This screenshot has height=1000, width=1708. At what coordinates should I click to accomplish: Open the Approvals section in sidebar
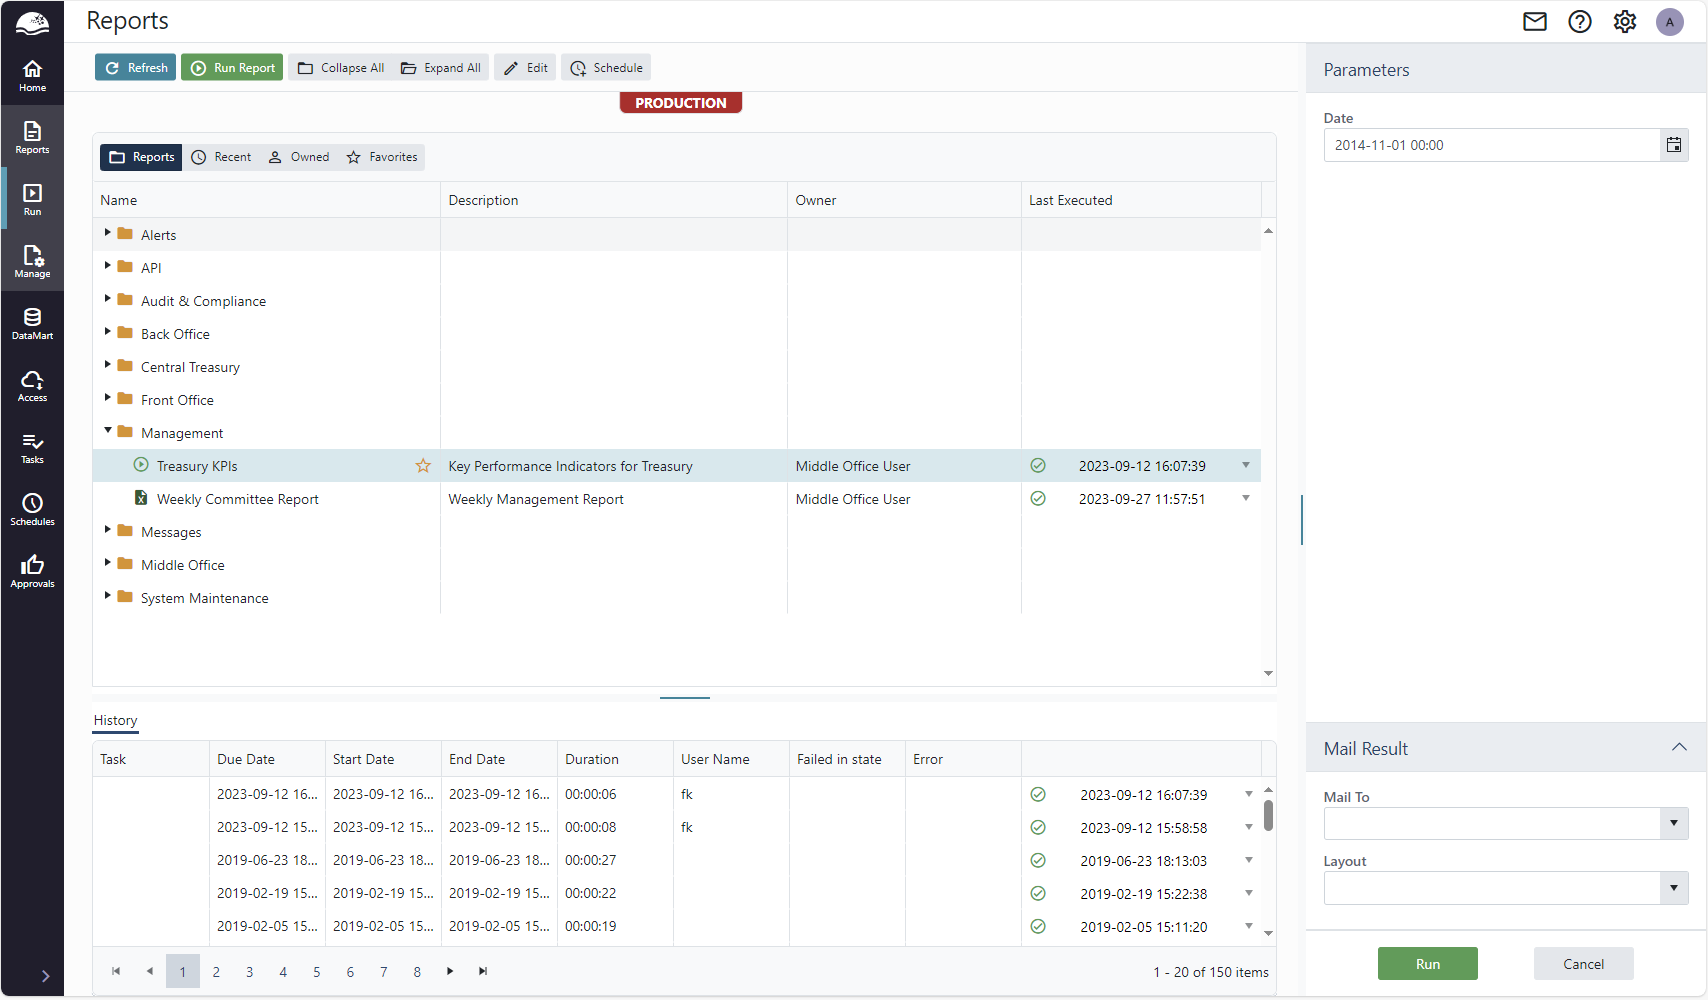32,571
